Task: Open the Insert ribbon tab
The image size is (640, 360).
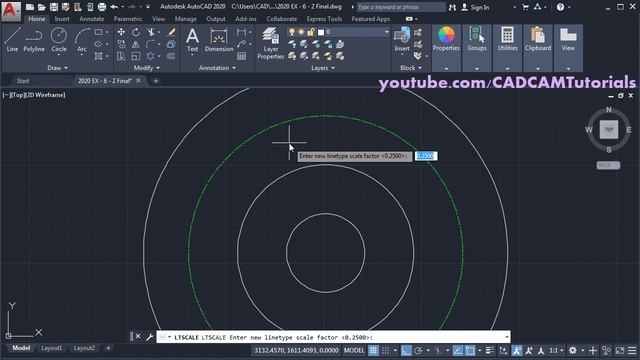Action: (x=62, y=19)
